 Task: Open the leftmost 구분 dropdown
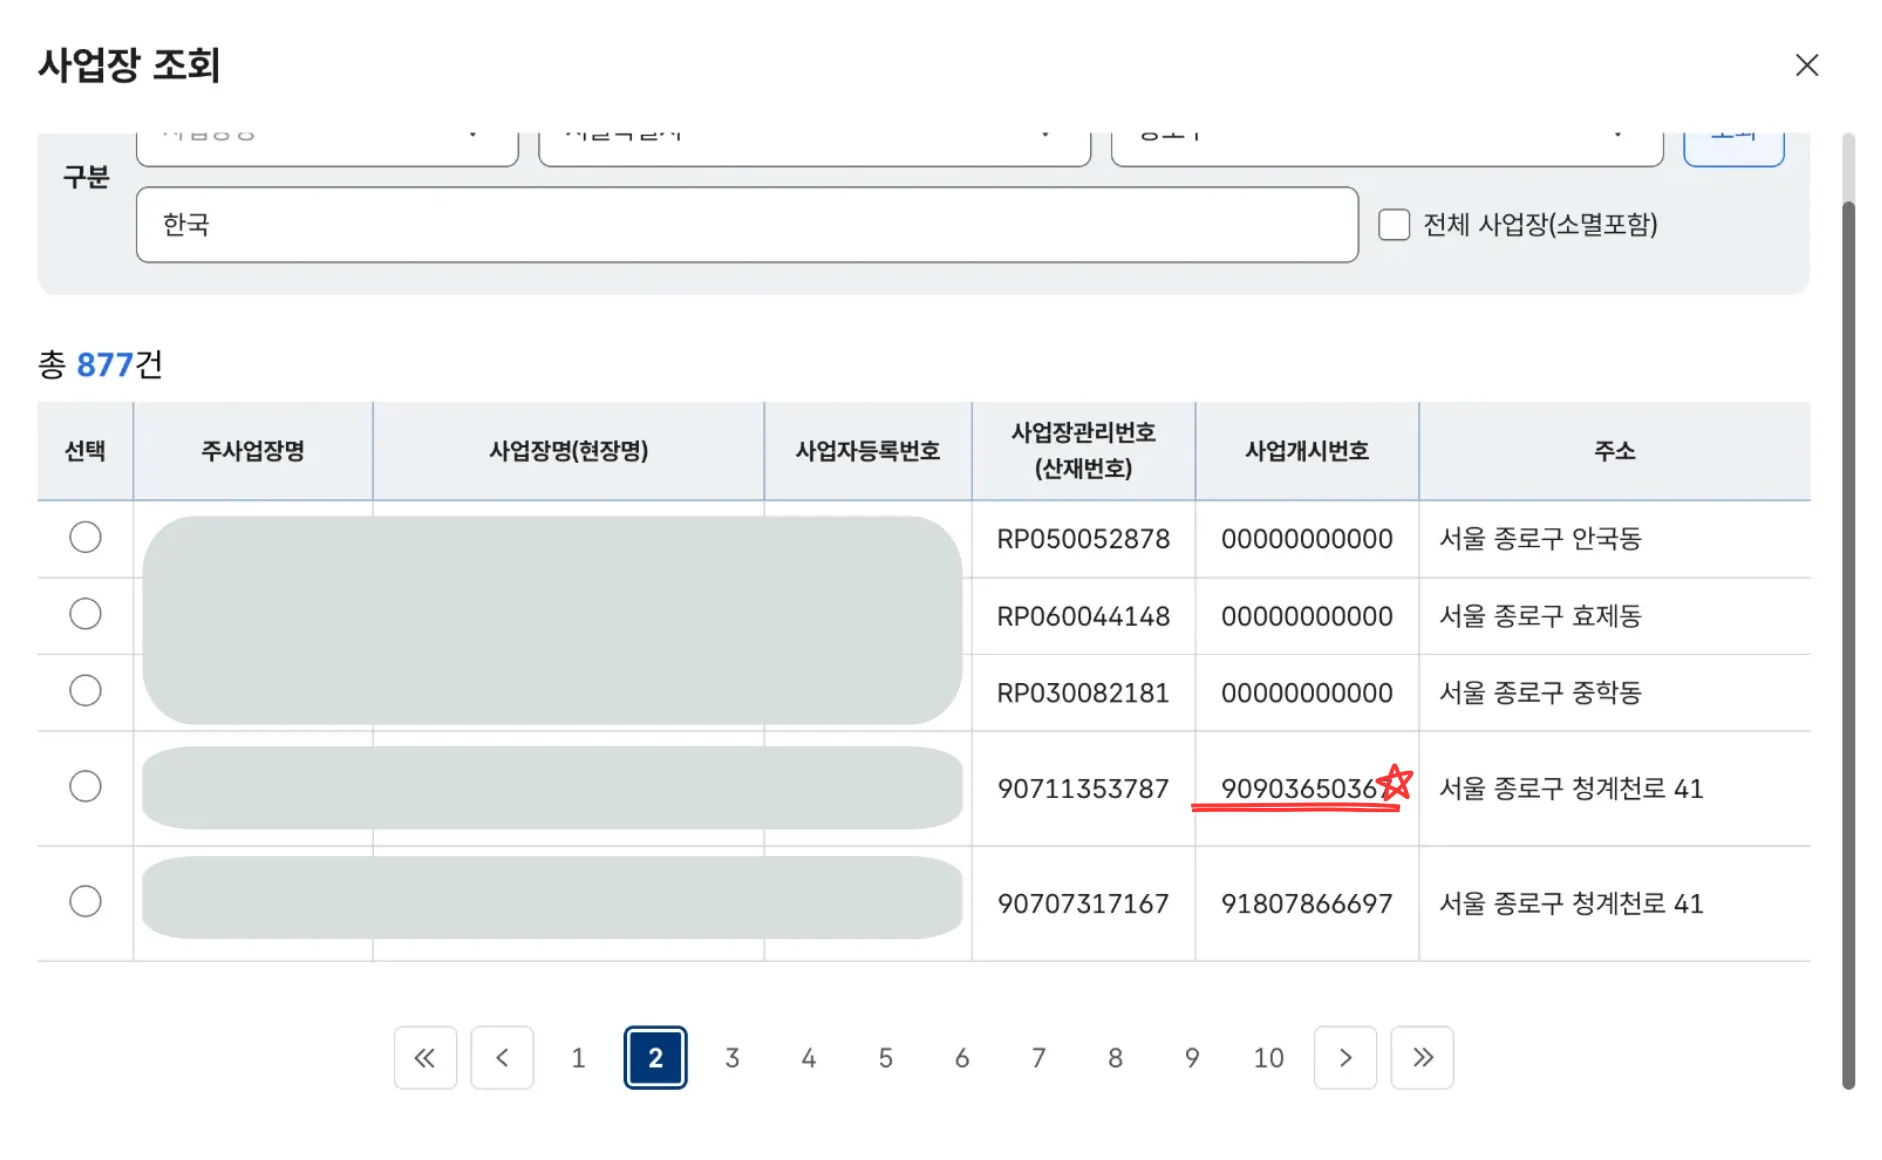[x=327, y=146]
